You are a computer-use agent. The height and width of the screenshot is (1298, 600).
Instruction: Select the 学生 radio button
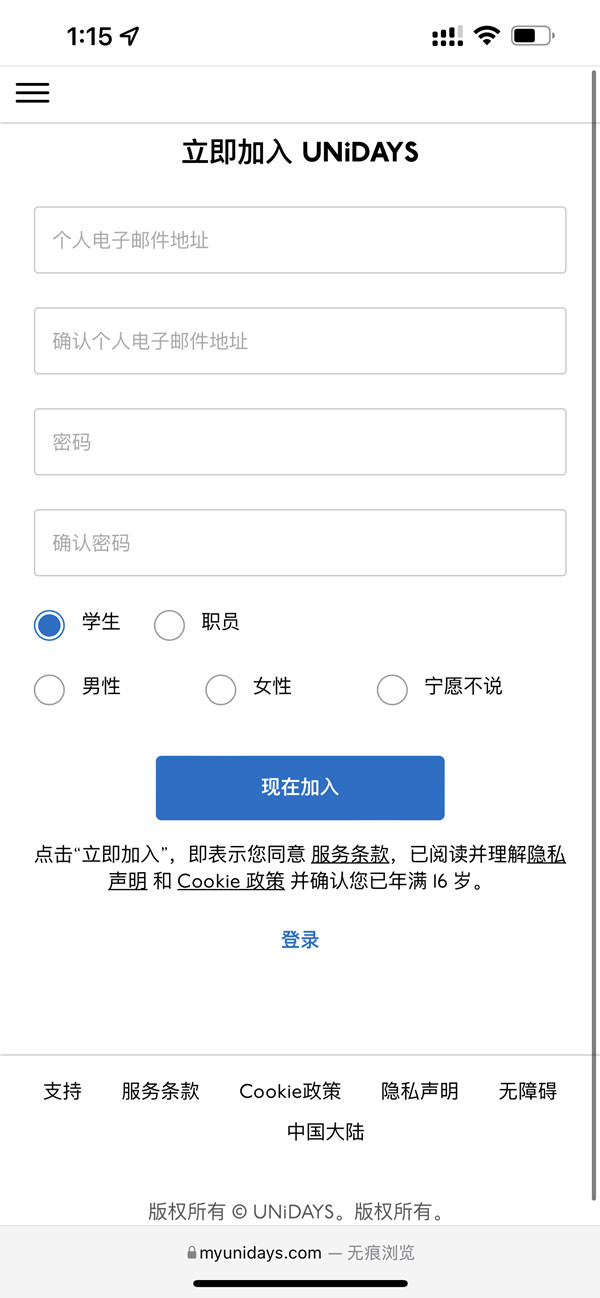[x=49, y=624]
